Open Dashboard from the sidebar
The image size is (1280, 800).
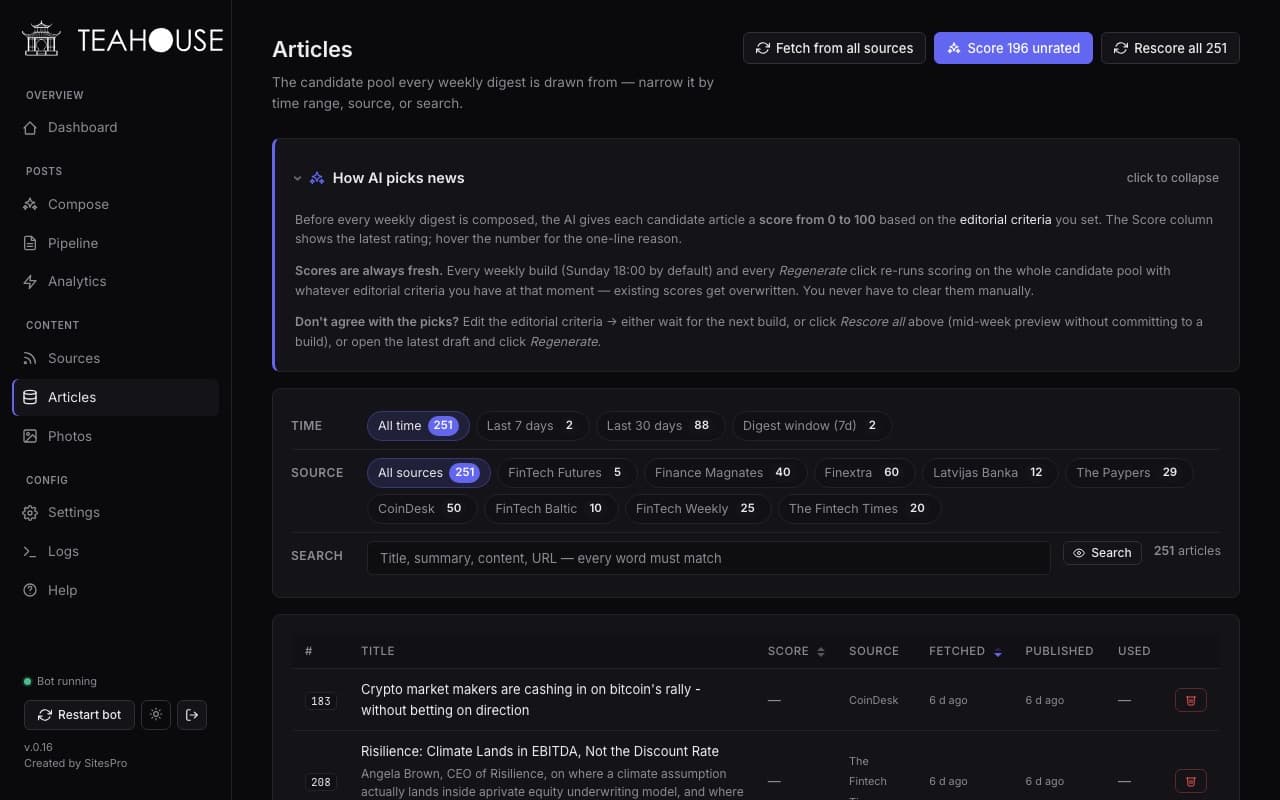pyautogui.click(x=116, y=127)
